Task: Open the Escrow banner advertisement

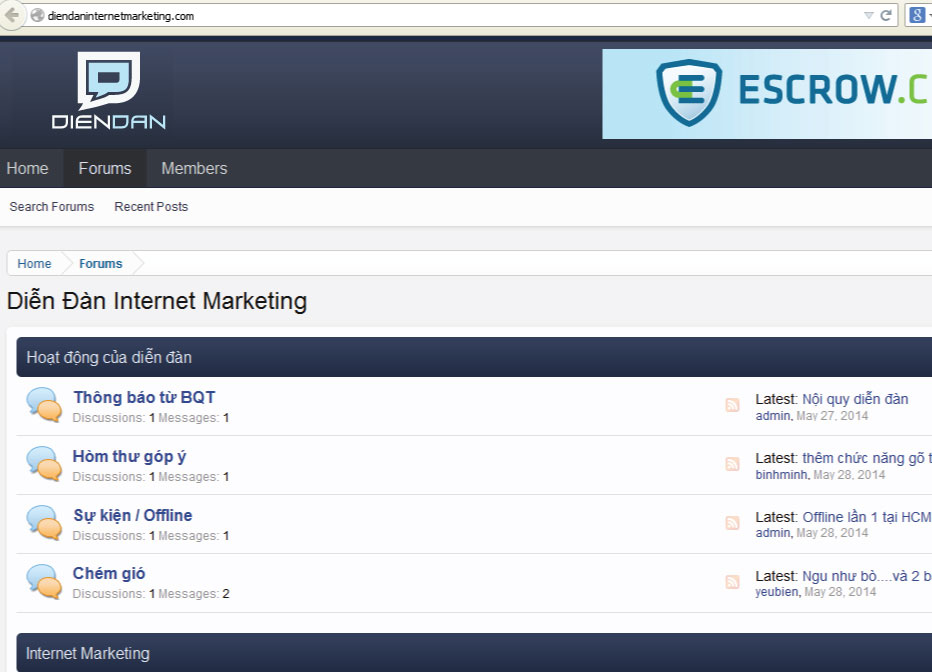Action: point(767,94)
